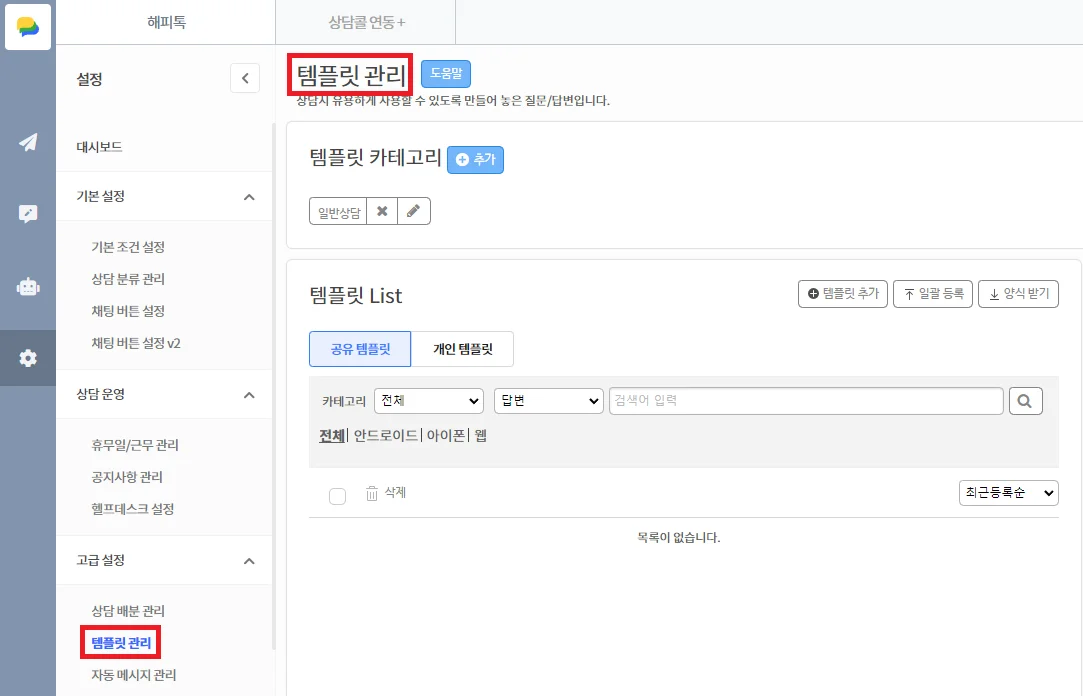
Task: Click the 도움말 help button
Action: point(445,73)
